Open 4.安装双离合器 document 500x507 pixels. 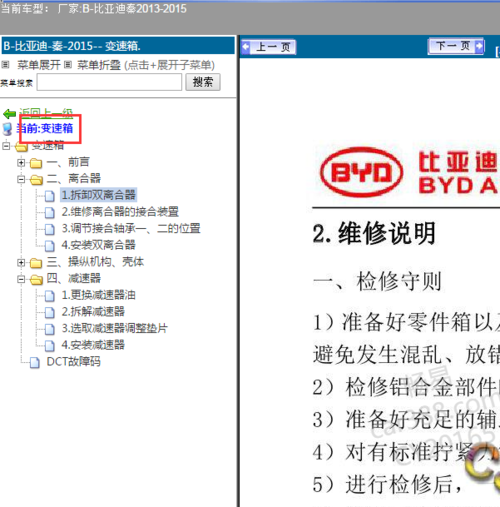click(x=98, y=245)
